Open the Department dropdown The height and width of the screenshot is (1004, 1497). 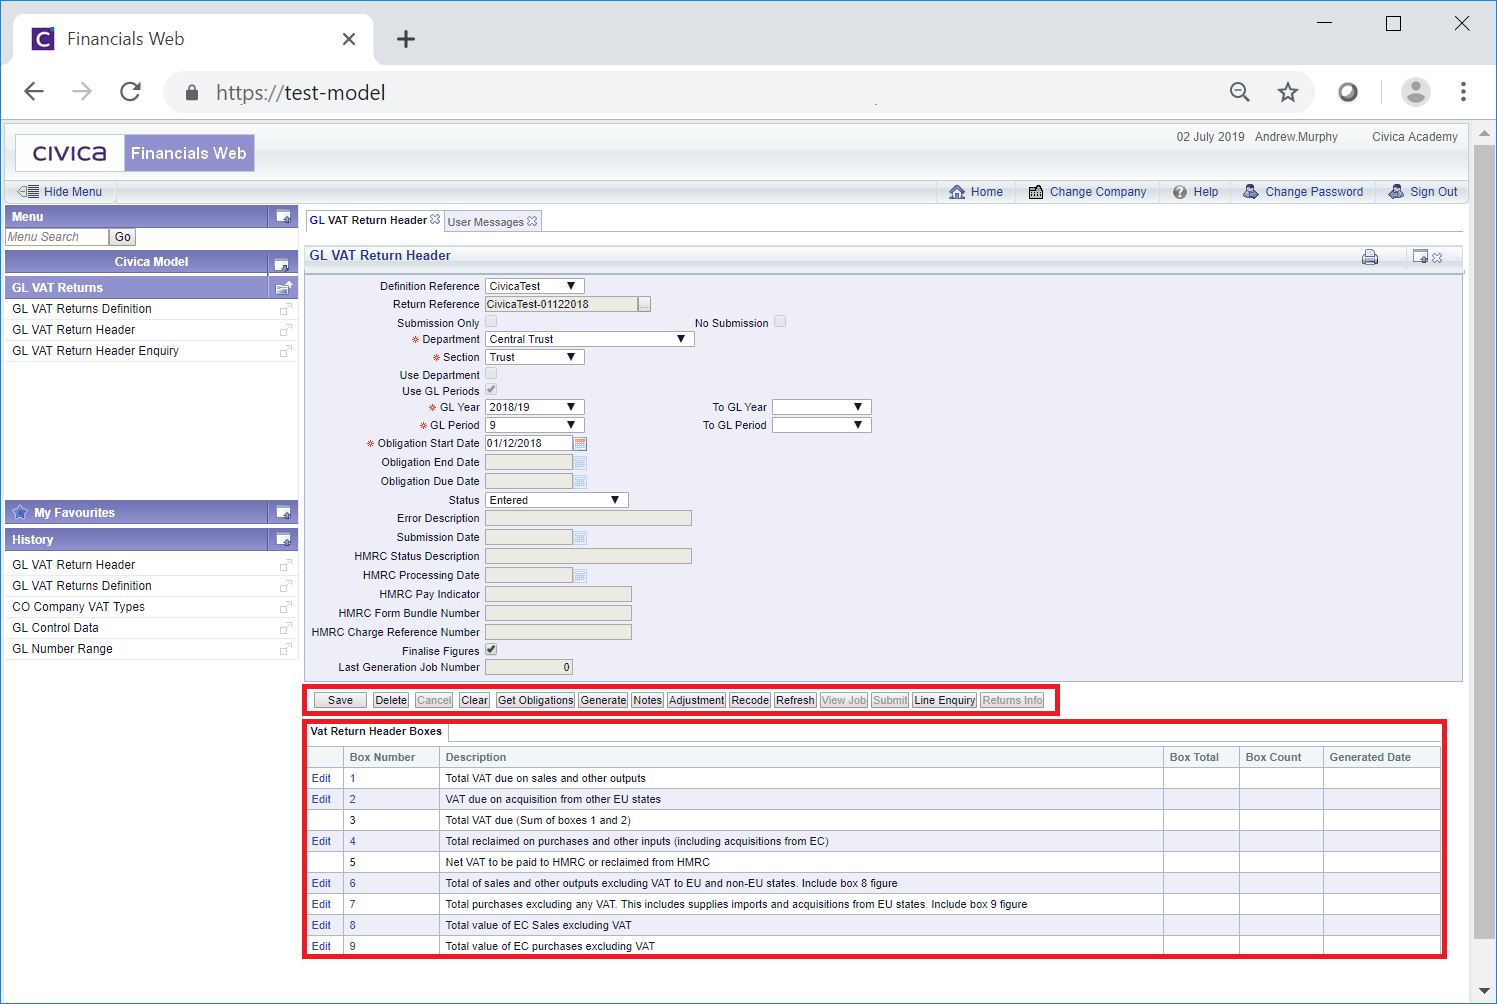click(x=589, y=339)
